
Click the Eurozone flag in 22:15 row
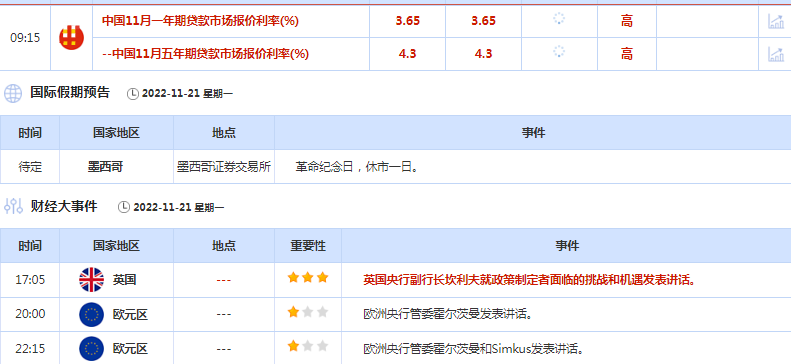click(91, 349)
